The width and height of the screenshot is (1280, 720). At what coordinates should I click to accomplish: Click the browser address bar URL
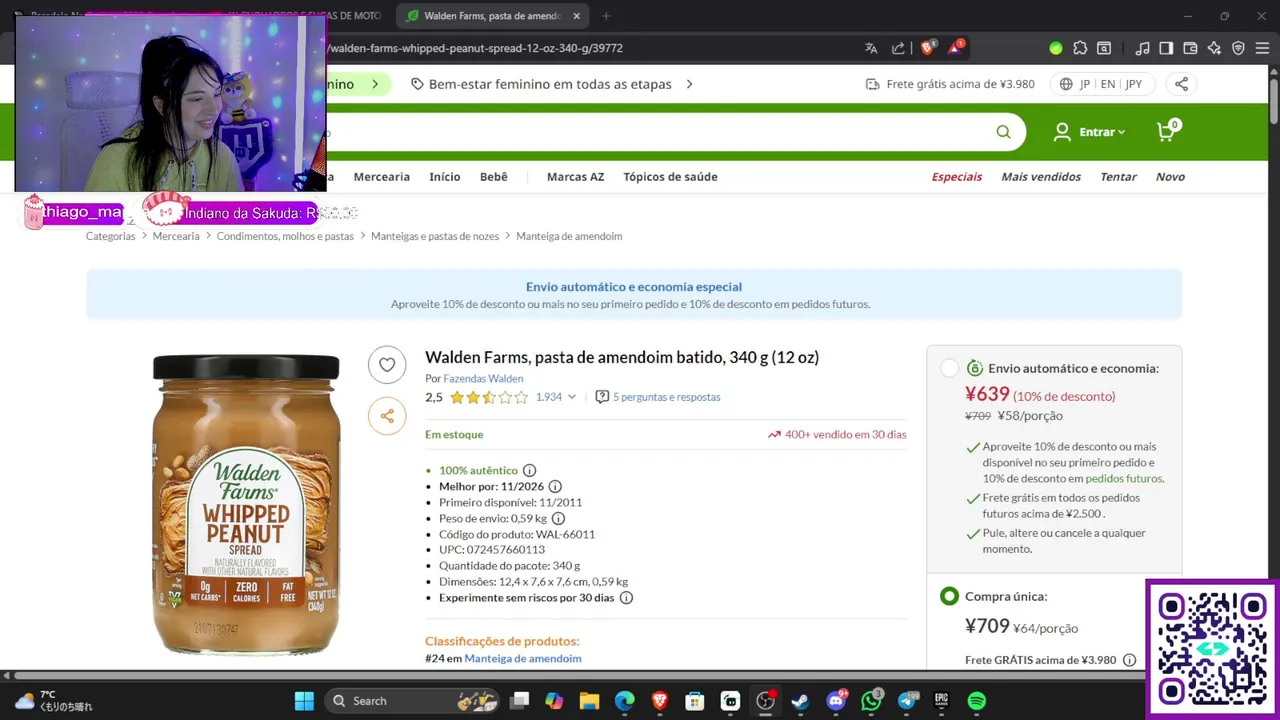coord(476,48)
